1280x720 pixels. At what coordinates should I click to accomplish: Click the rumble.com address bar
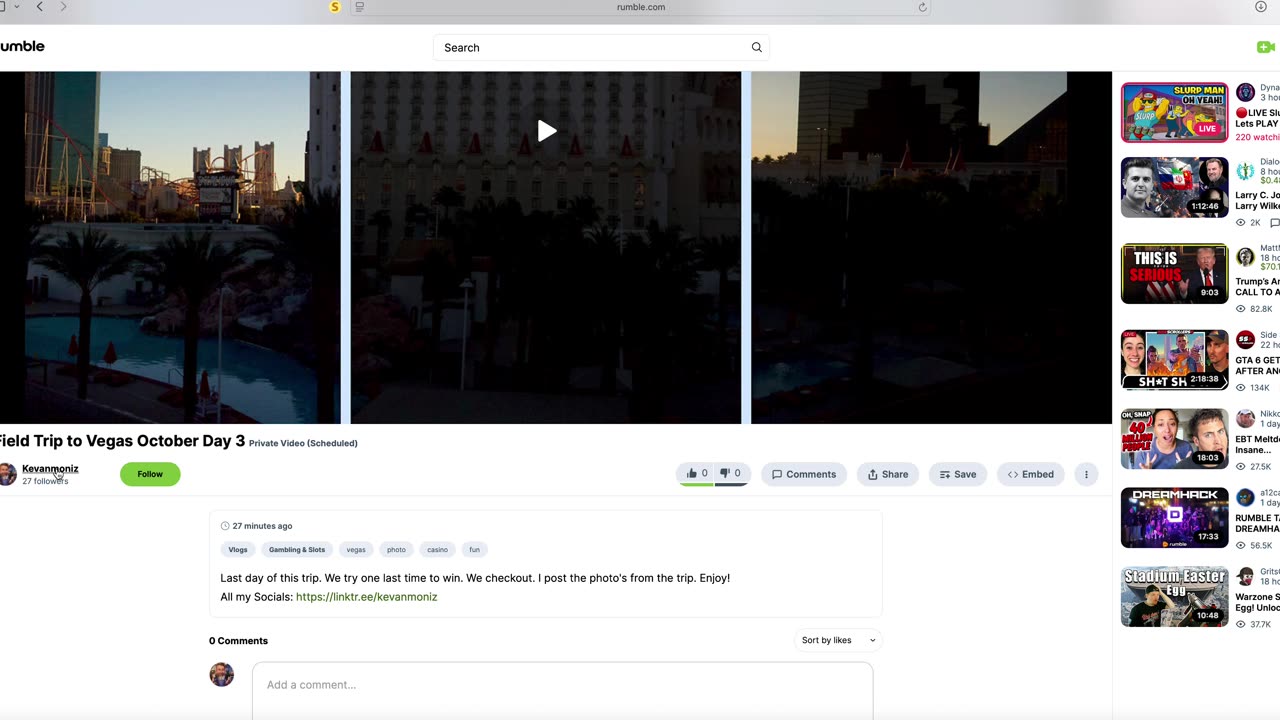point(641,7)
